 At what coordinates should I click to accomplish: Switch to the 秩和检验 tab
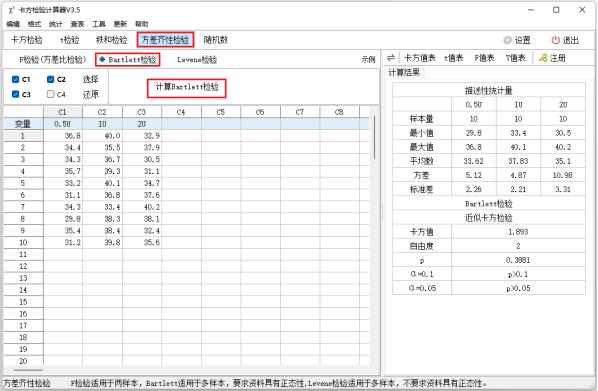pyautogui.click(x=112, y=40)
